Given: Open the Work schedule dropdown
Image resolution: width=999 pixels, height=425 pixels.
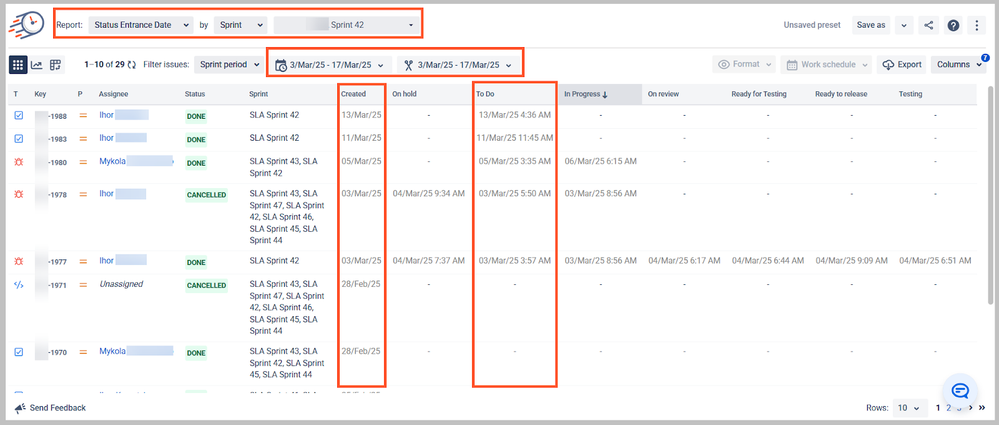Looking at the screenshot, I should pyautogui.click(x=826, y=64).
